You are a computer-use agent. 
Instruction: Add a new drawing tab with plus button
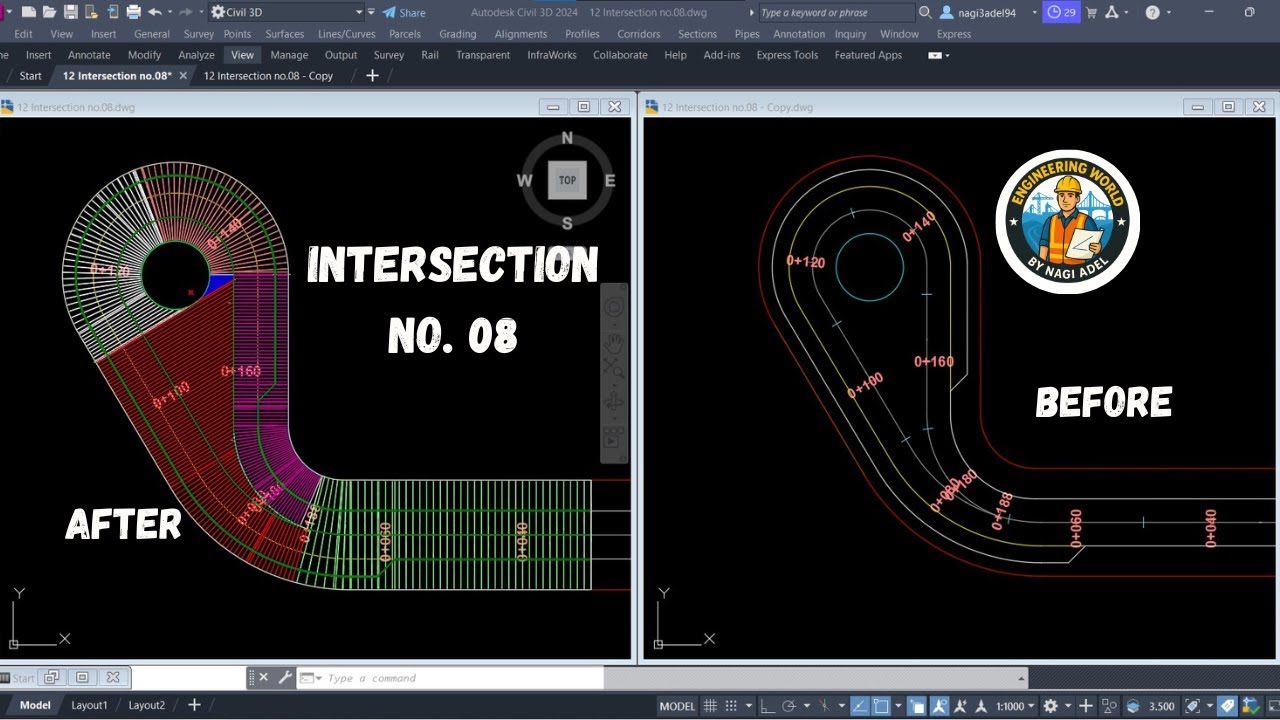pyautogui.click(x=372, y=76)
